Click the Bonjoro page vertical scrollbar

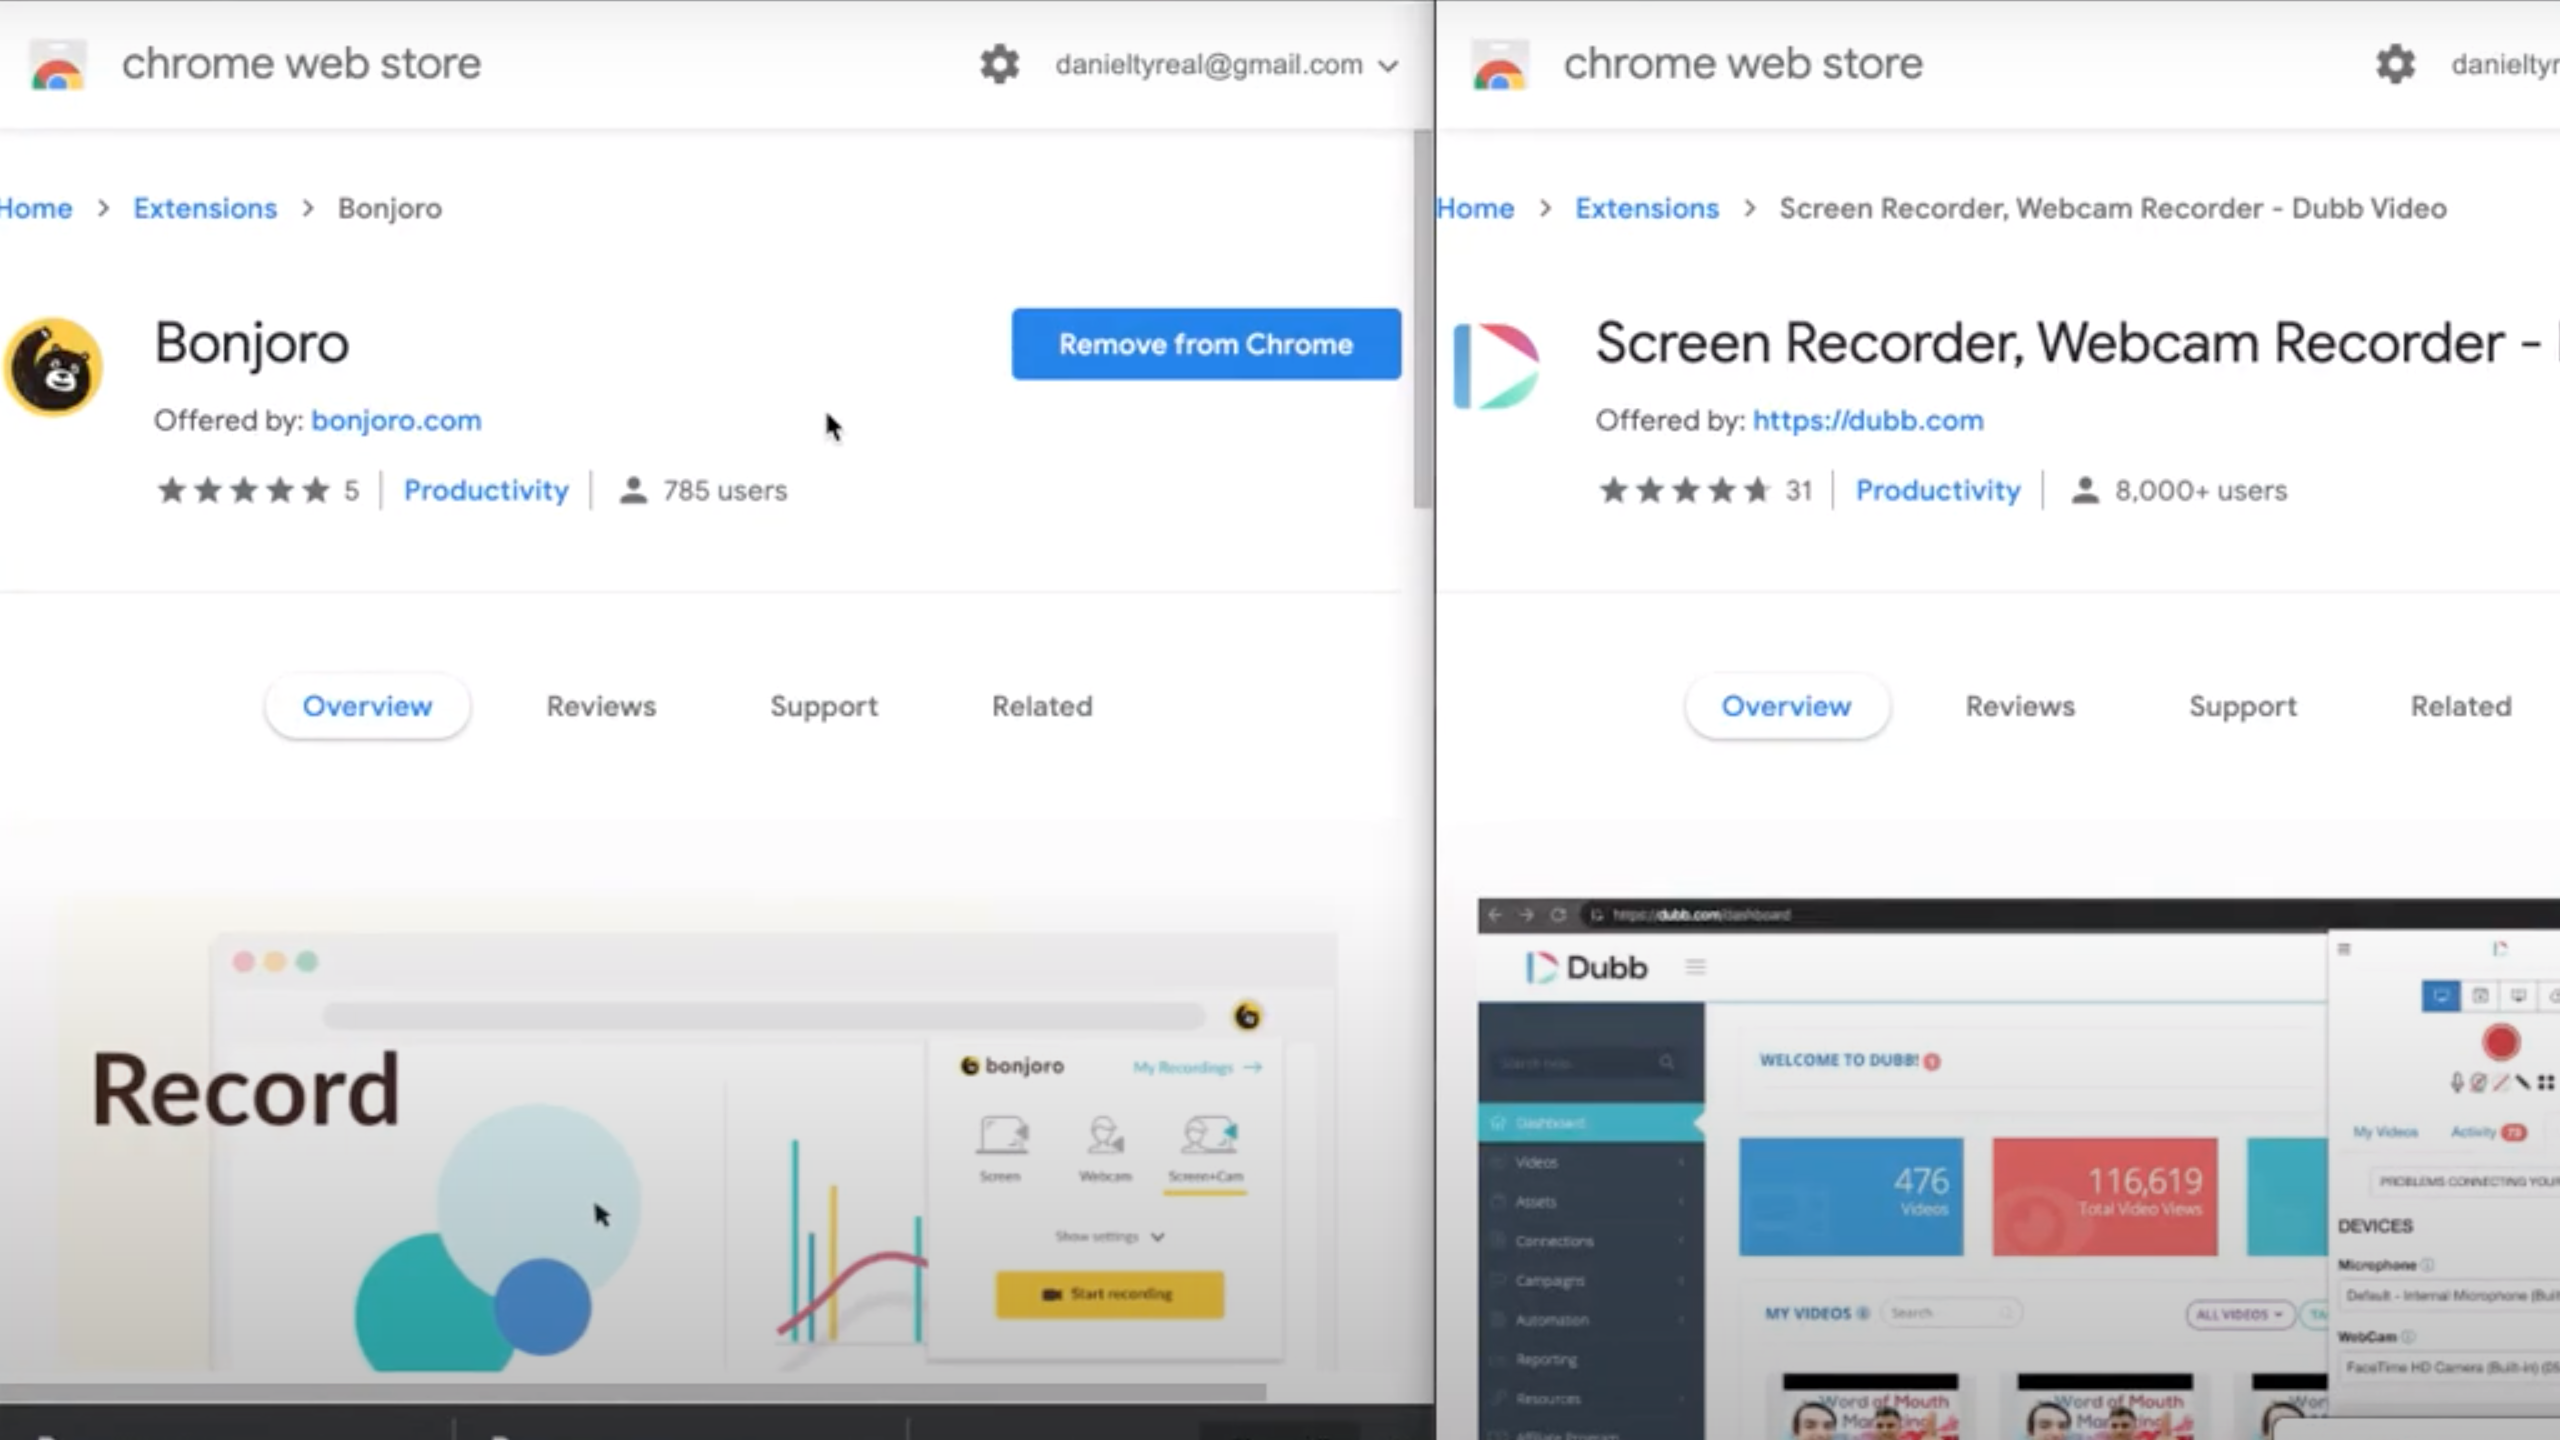tap(1423, 320)
